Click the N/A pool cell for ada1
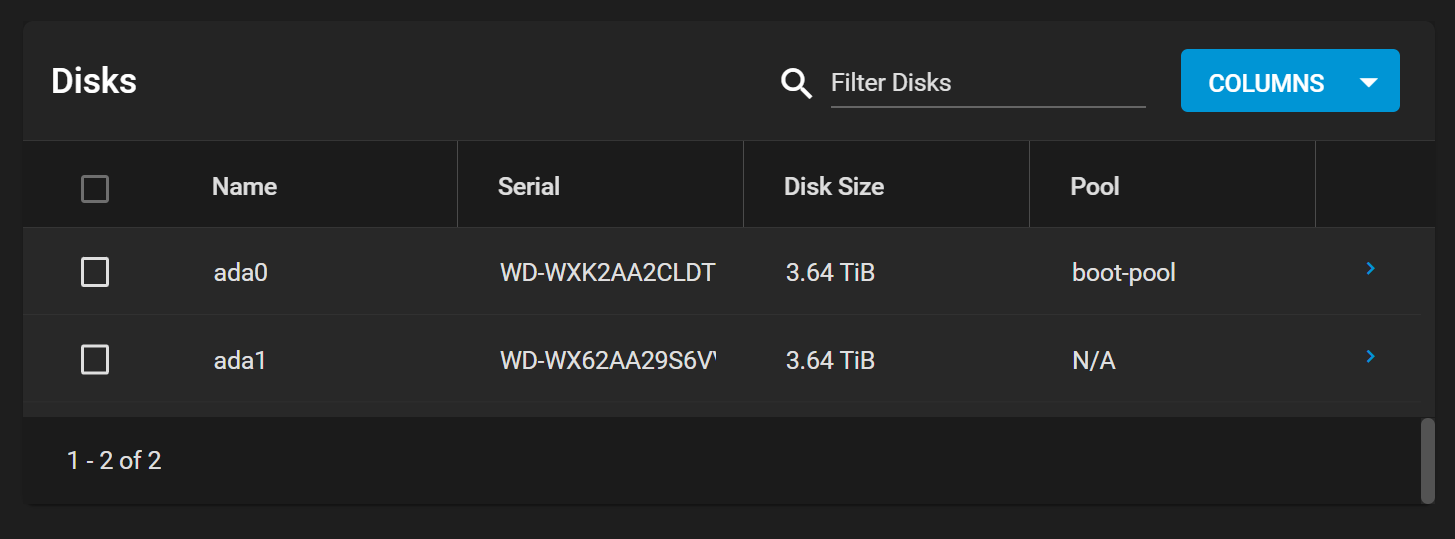This screenshot has height=539, width=1455. click(x=1093, y=360)
